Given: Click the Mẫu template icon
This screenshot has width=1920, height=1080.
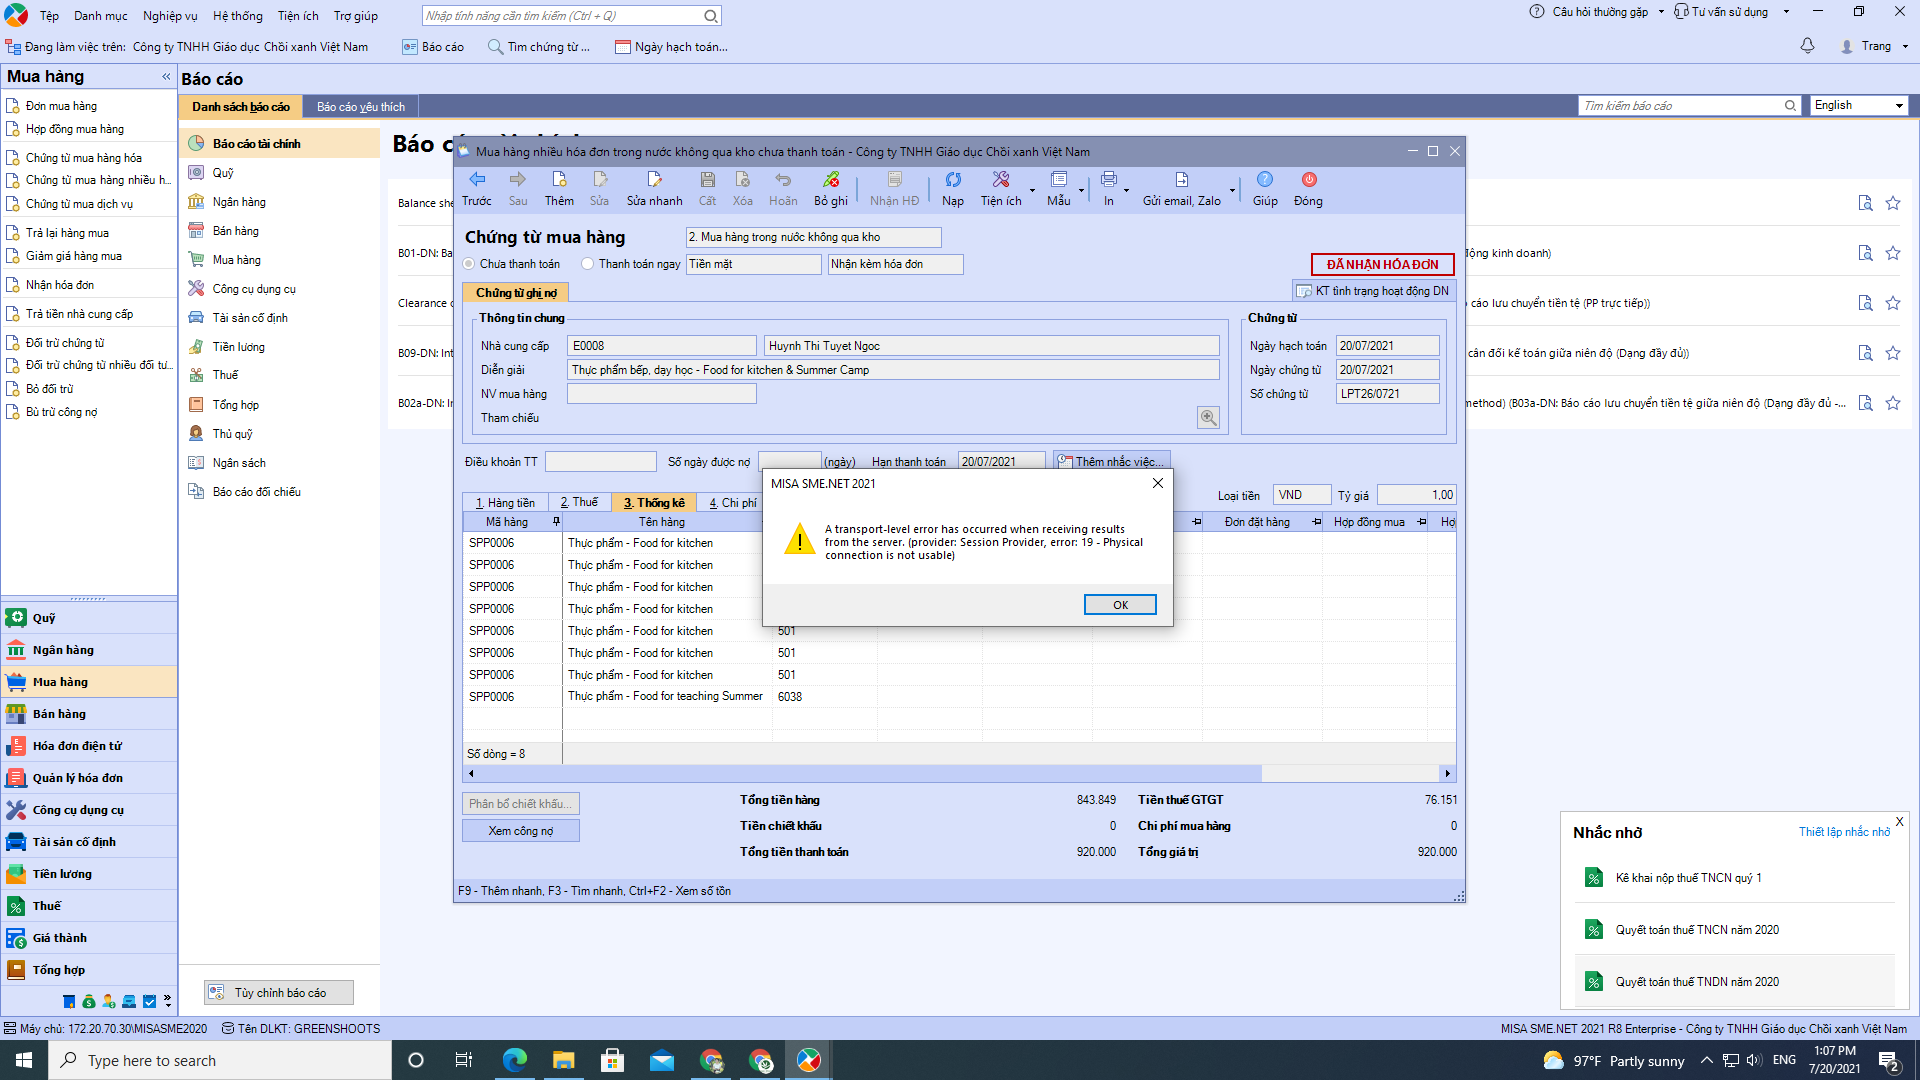Looking at the screenshot, I should 1059,180.
